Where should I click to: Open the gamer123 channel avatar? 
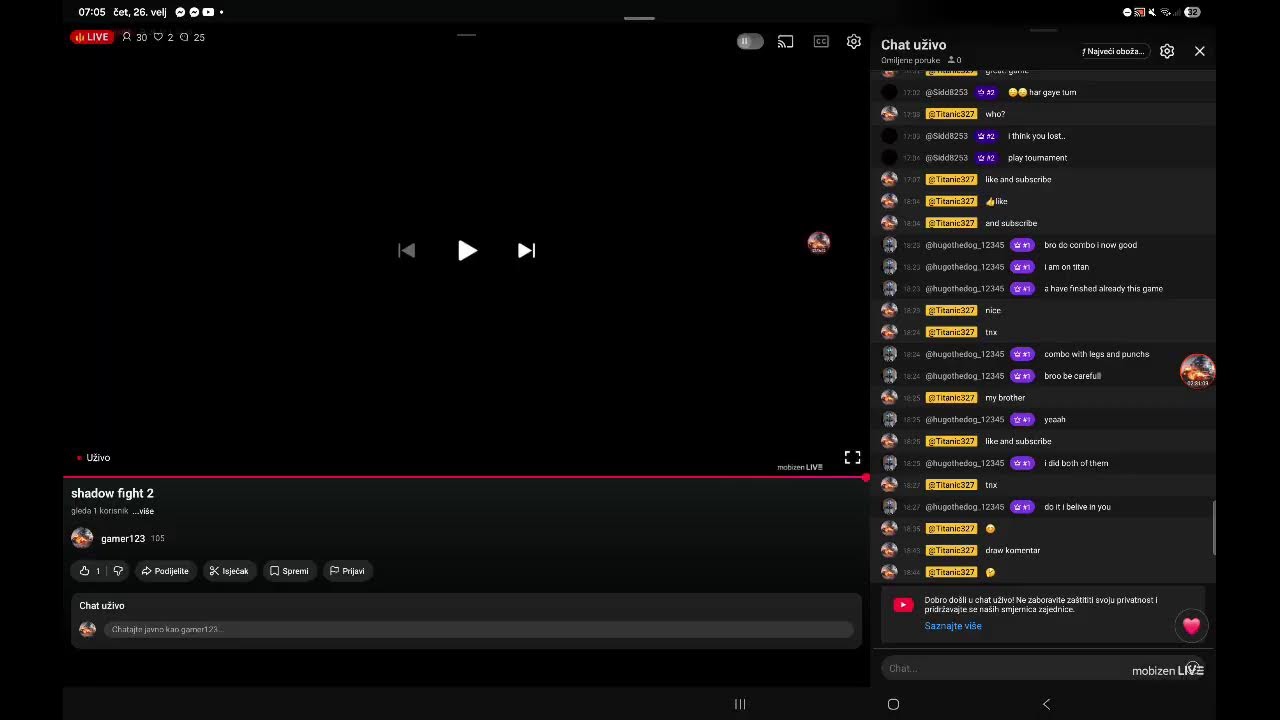82,538
